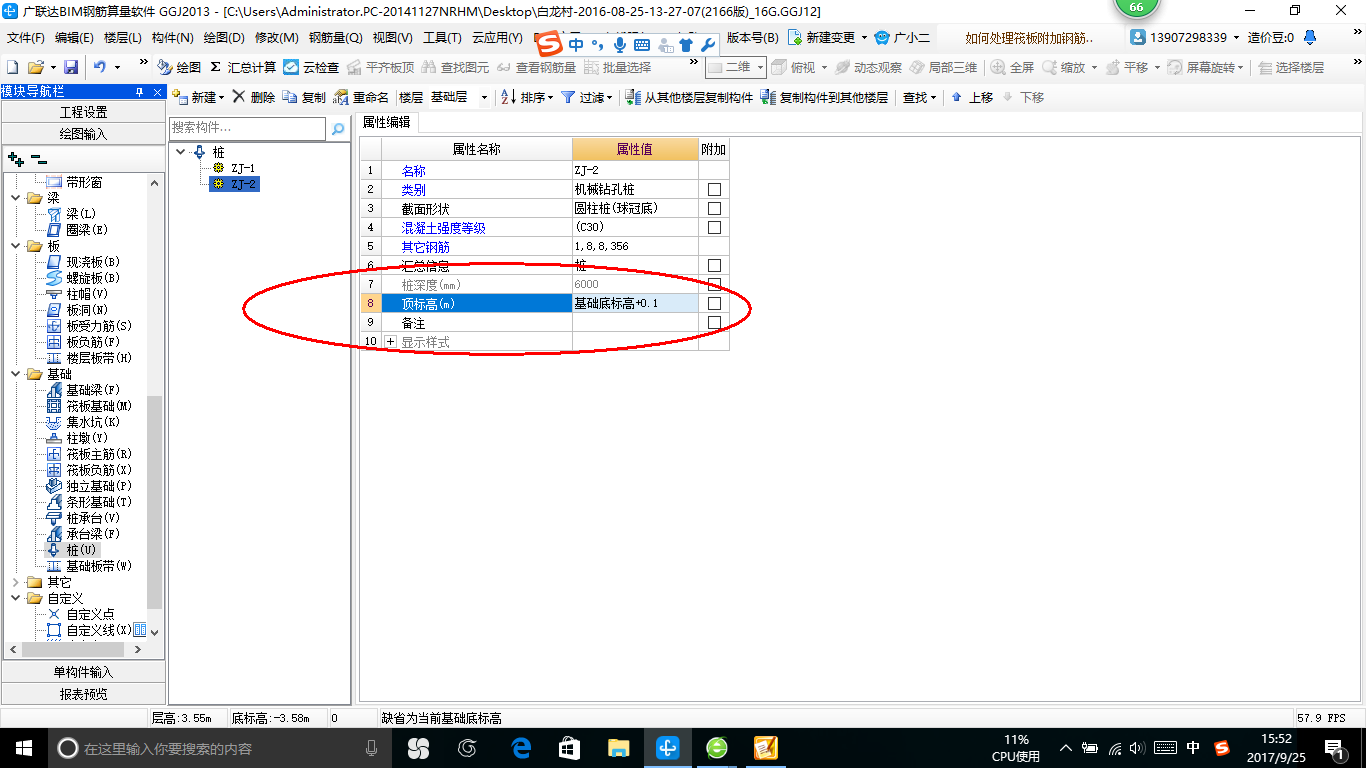Click 其它钢筋 value cell 1,8,8,356
This screenshot has height=768, width=1366.
(635, 247)
